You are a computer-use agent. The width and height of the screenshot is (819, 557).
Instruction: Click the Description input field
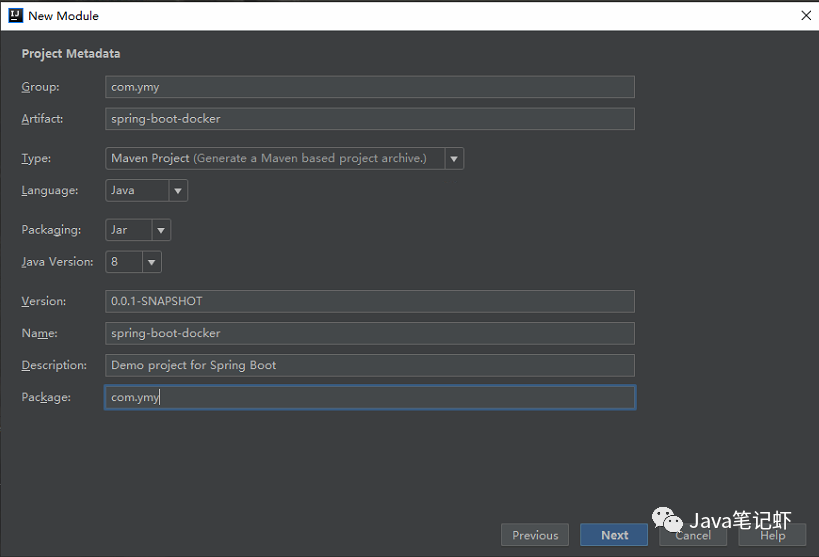[x=370, y=365]
